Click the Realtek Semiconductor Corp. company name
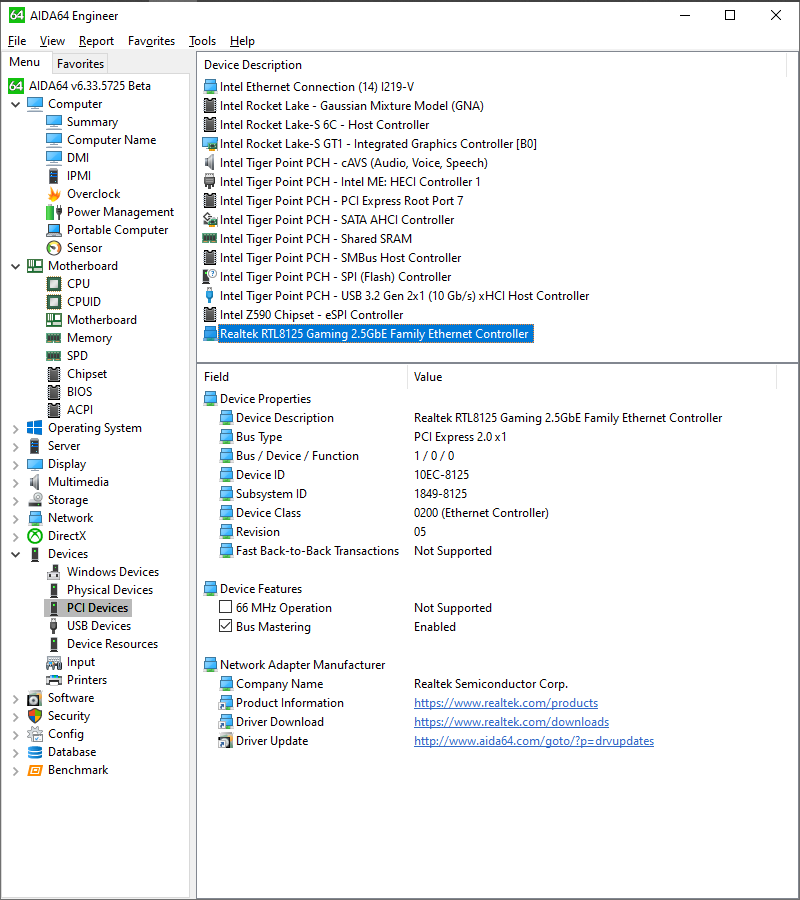Screen dimensions: 800x900 click(x=491, y=684)
